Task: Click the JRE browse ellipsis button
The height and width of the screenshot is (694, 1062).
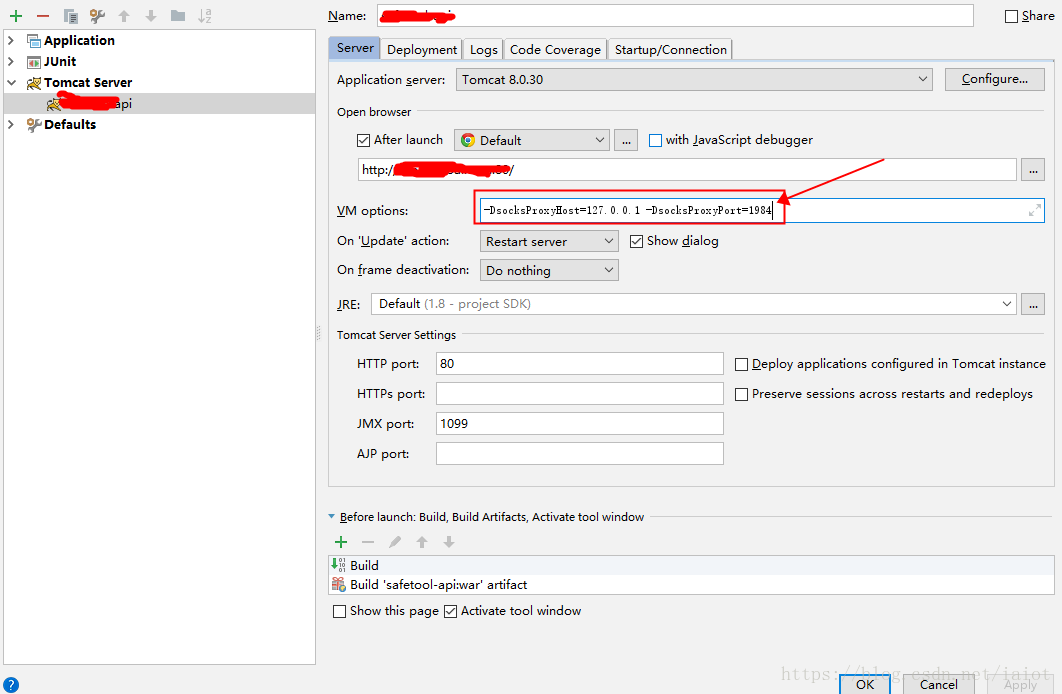Action: tap(1033, 304)
